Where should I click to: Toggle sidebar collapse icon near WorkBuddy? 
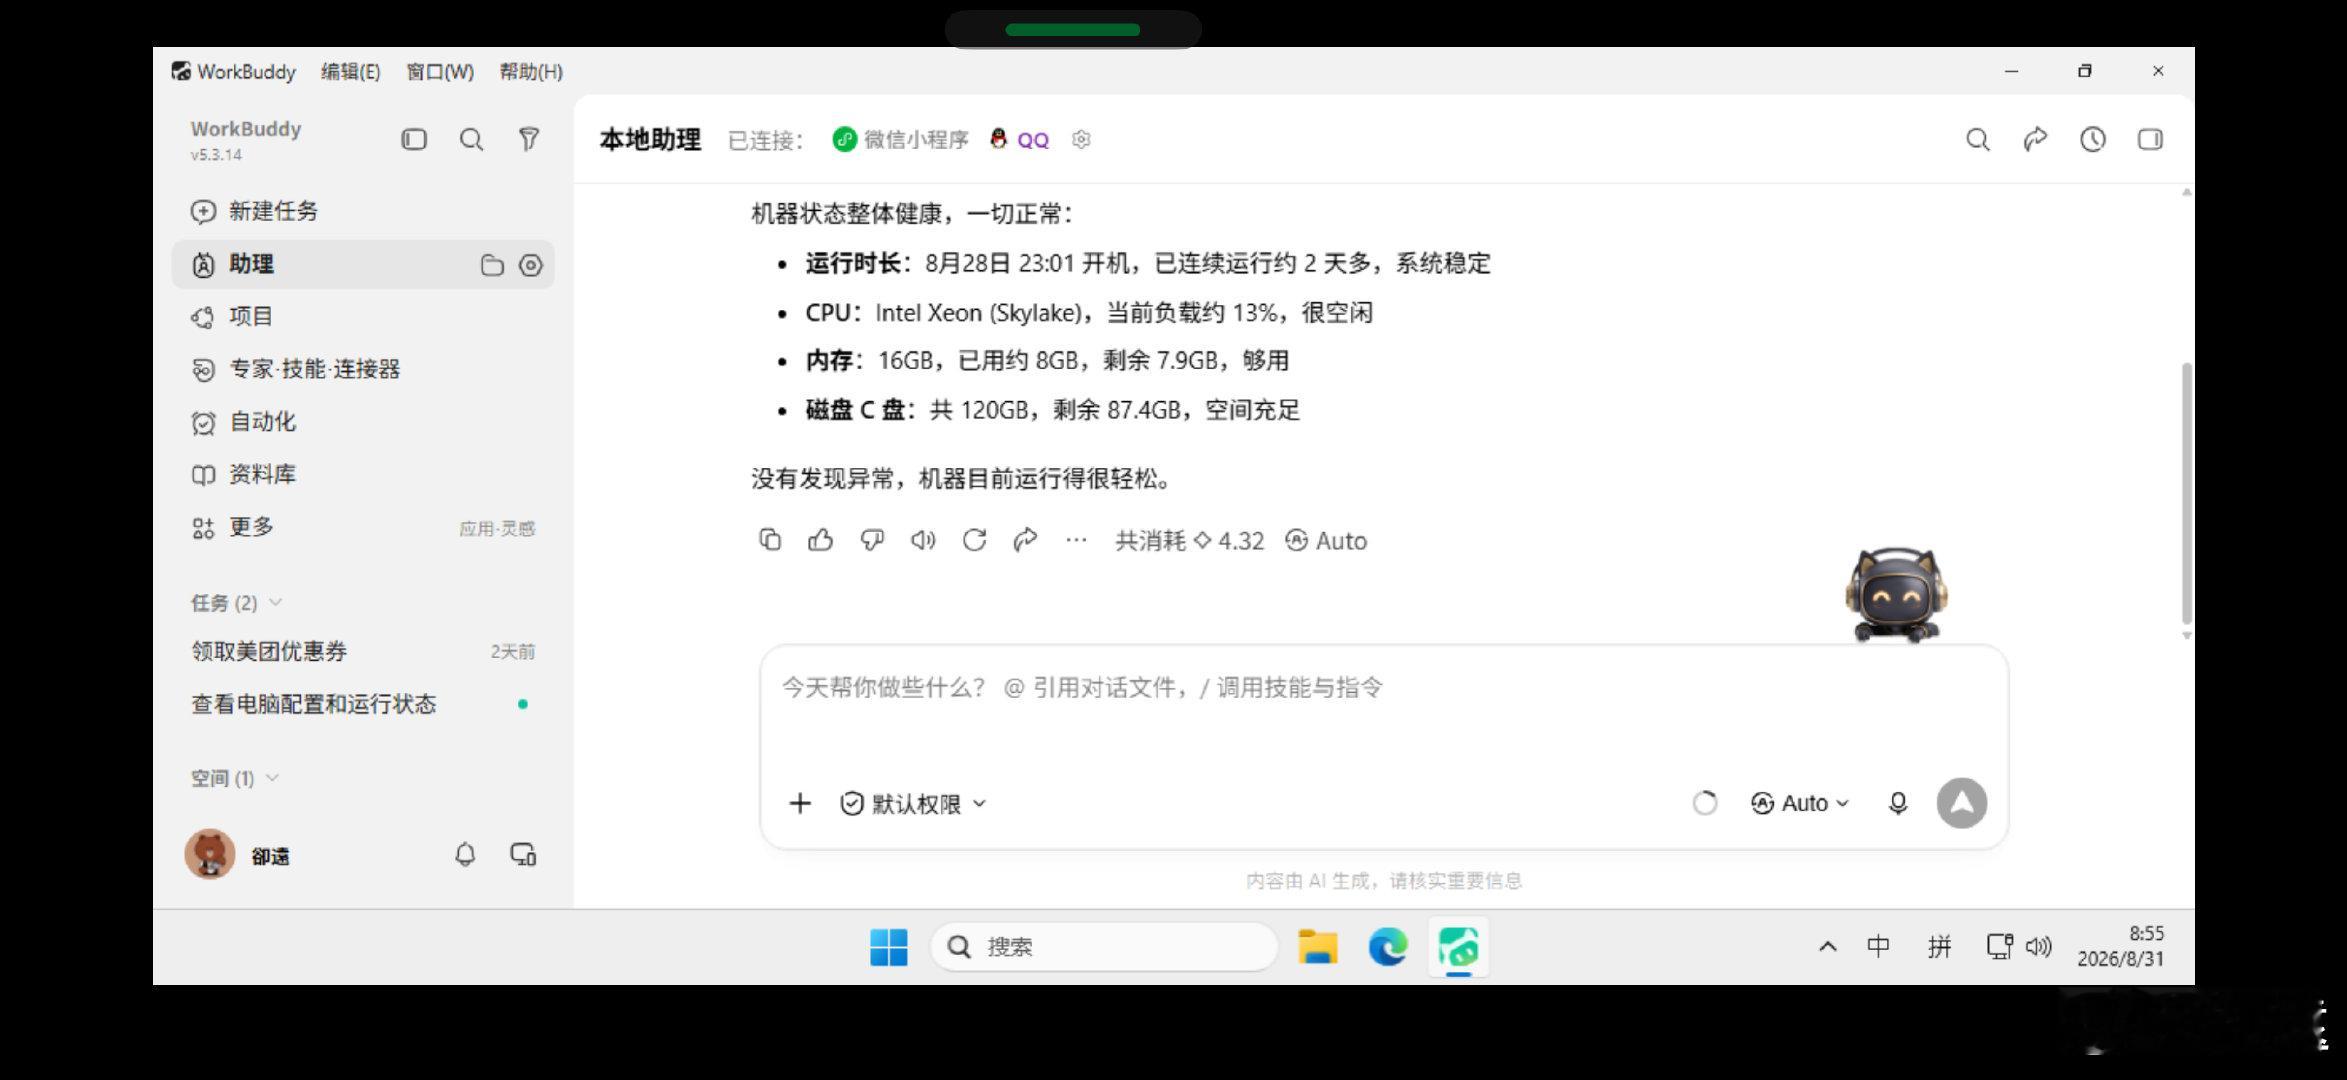414,139
